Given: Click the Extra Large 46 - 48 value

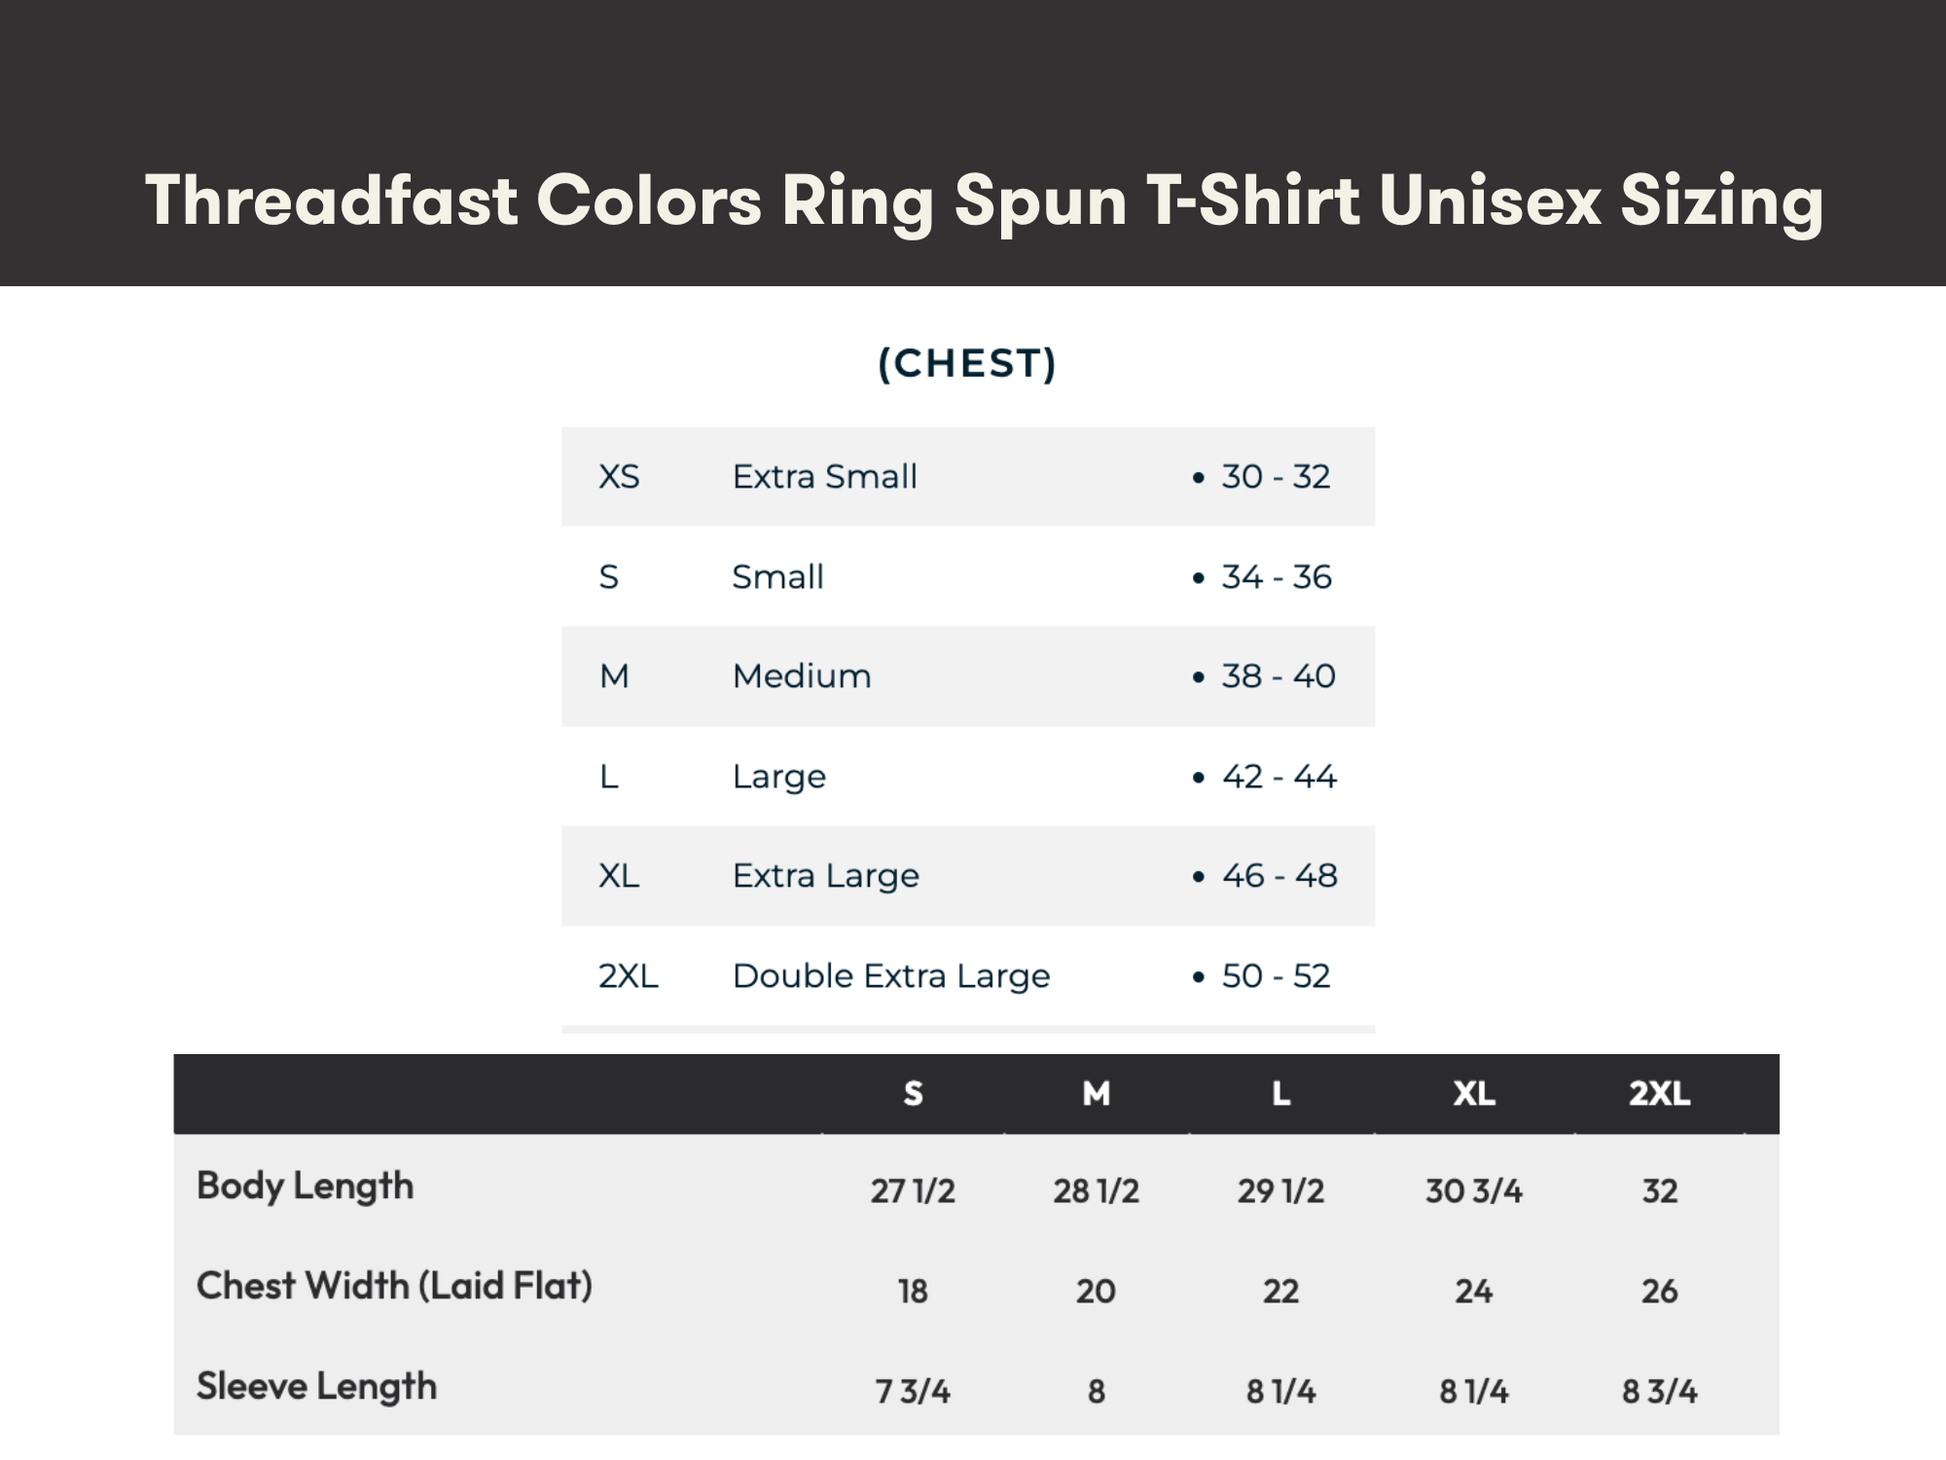Looking at the screenshot, I should click(x=1278, y=876).
